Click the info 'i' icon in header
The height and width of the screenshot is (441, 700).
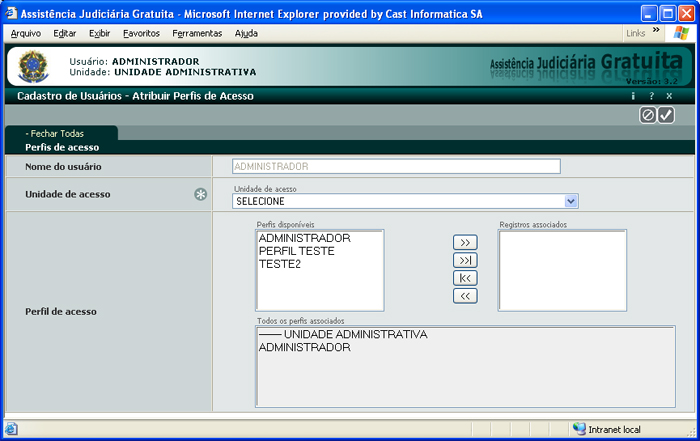[x=633, y=97]
